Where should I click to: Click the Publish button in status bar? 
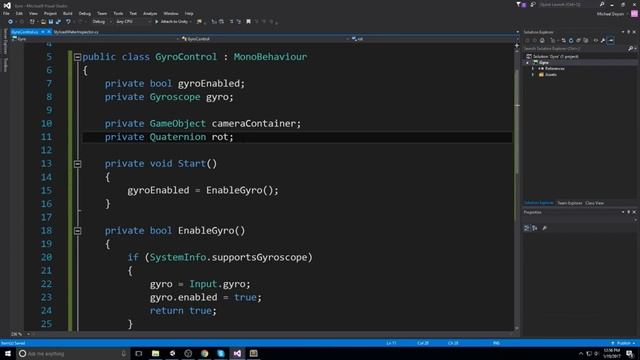coord(623,343)
